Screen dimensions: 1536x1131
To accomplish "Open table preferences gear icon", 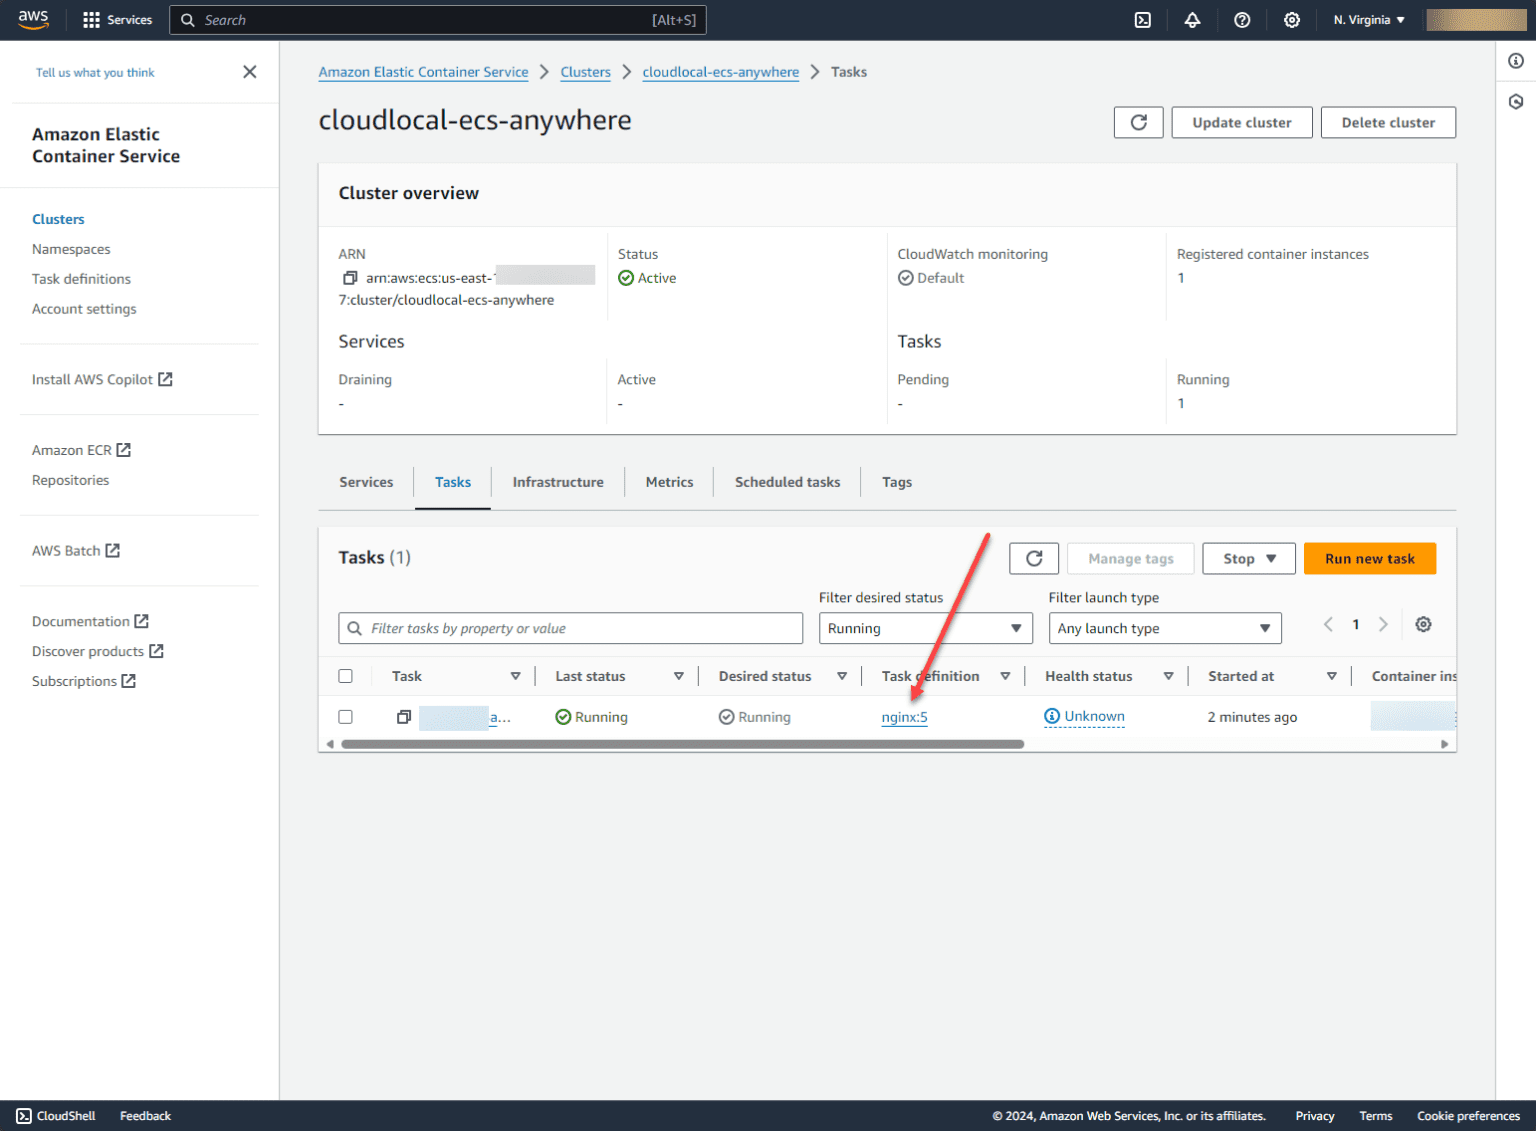I will [1423, 625].
